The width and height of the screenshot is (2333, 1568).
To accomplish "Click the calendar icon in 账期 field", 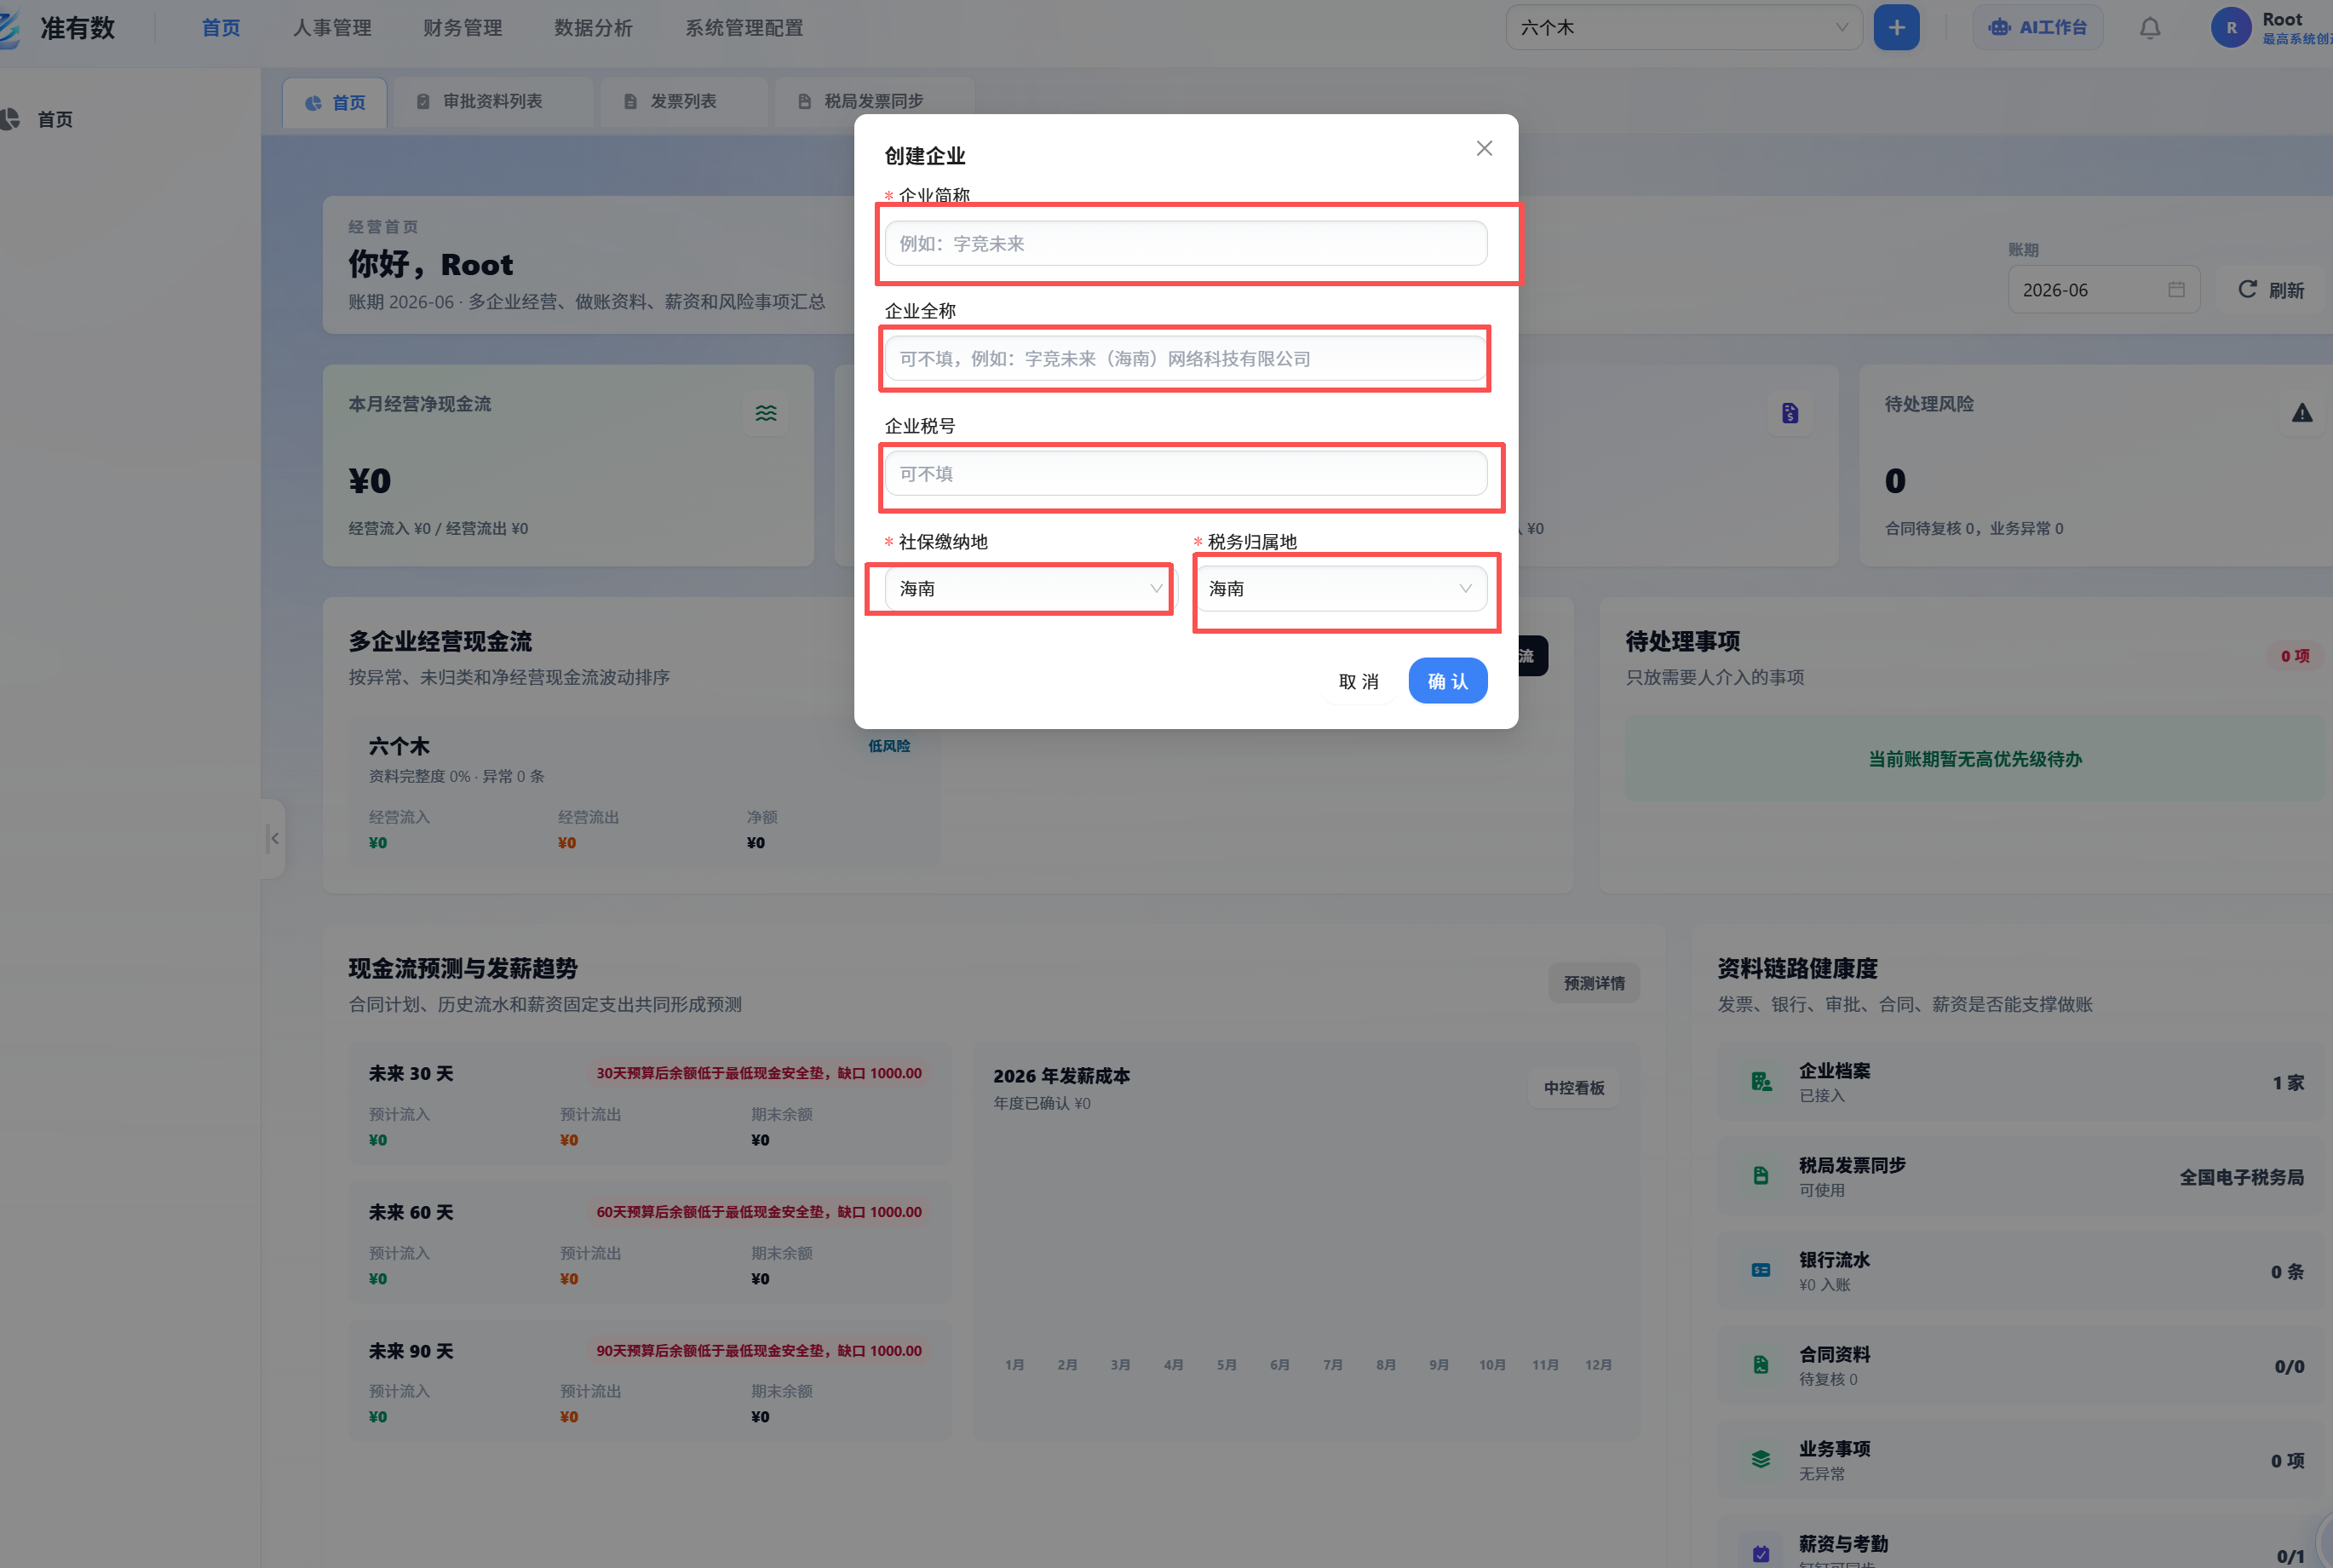I will point(2176,290).
